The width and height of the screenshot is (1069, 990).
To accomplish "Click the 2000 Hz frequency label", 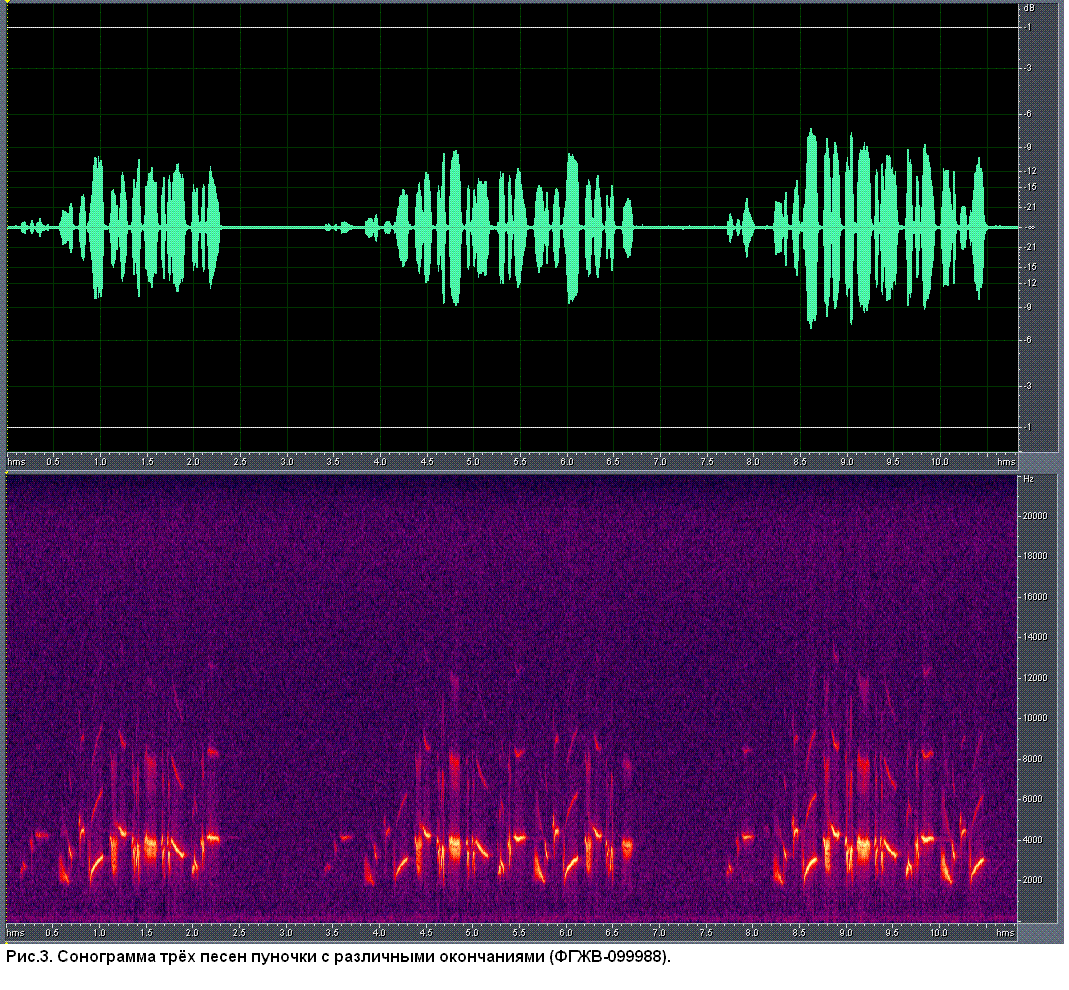I will pos(1033,882).
